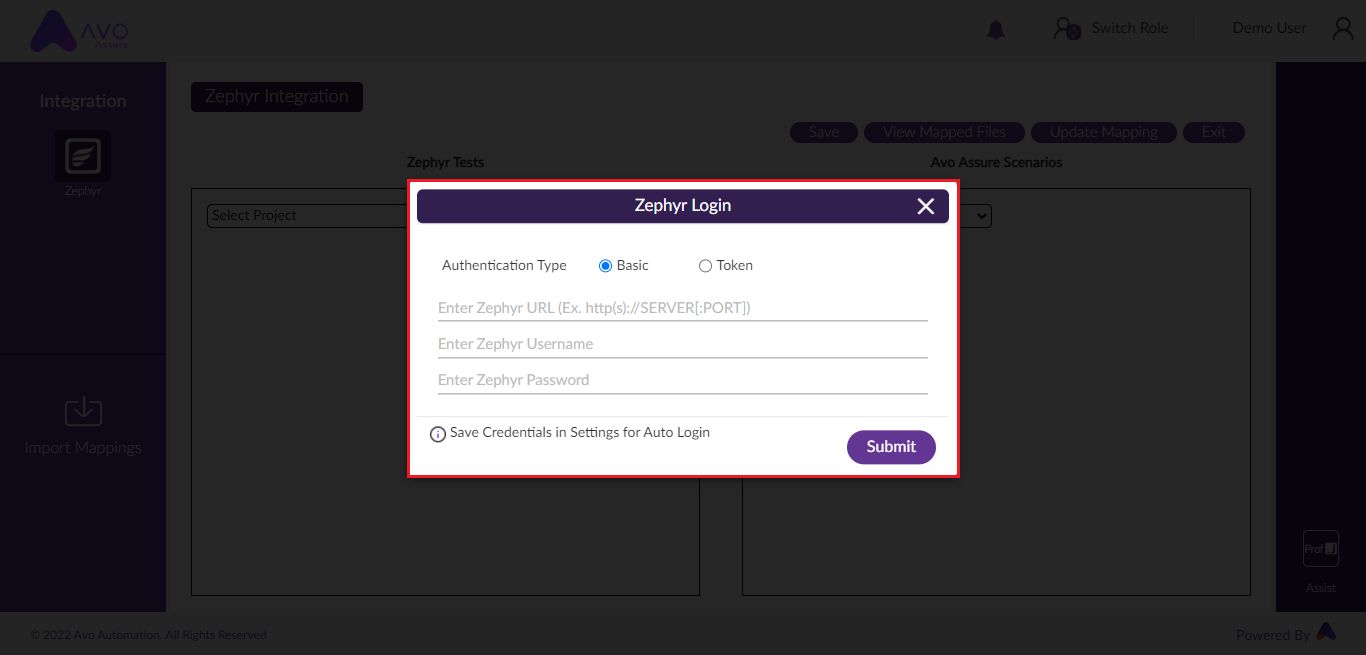Click the Exit button
Viewport: 1366px width, 655px height.
click(x=1214, y=132)
